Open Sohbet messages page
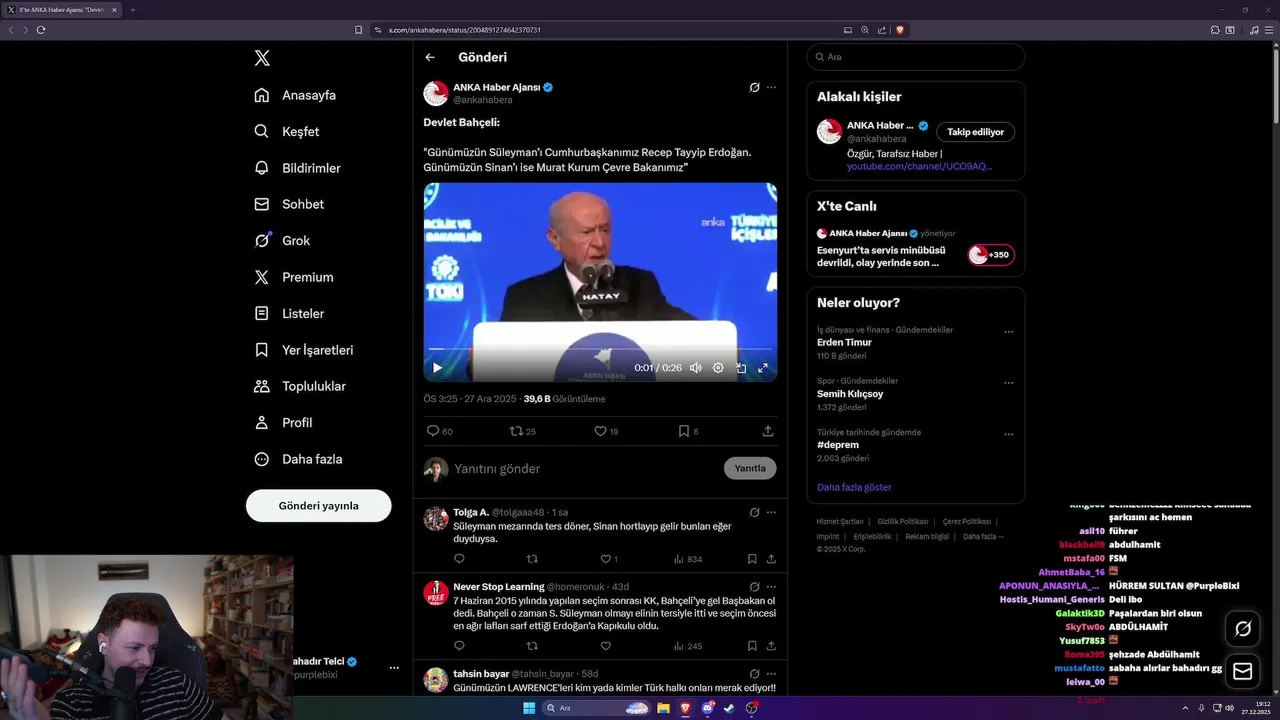This screenshot has width=1280, height=720. tap(289, 204)
